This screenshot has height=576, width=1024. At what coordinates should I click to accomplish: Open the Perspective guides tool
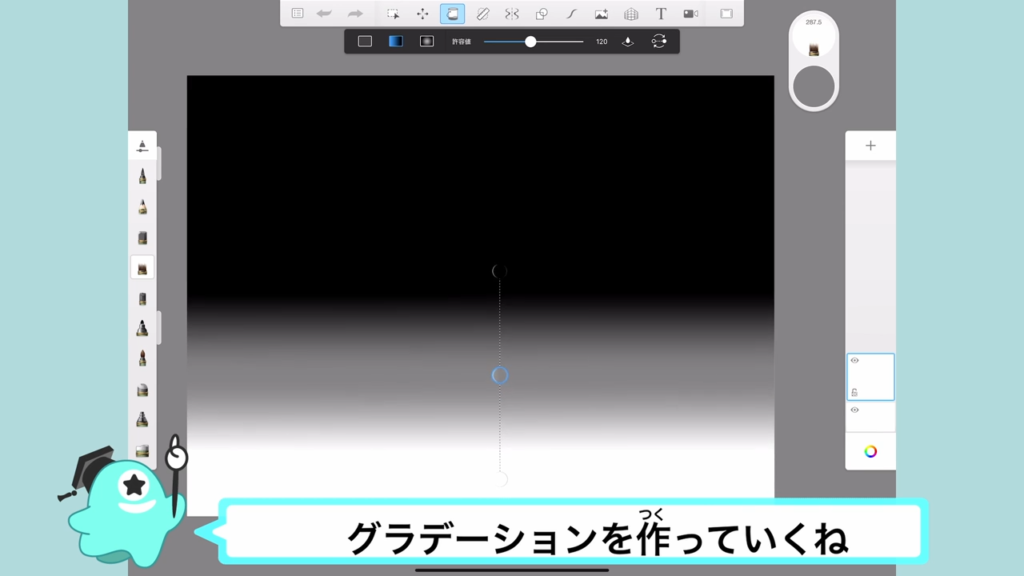[x=631, y=14]
